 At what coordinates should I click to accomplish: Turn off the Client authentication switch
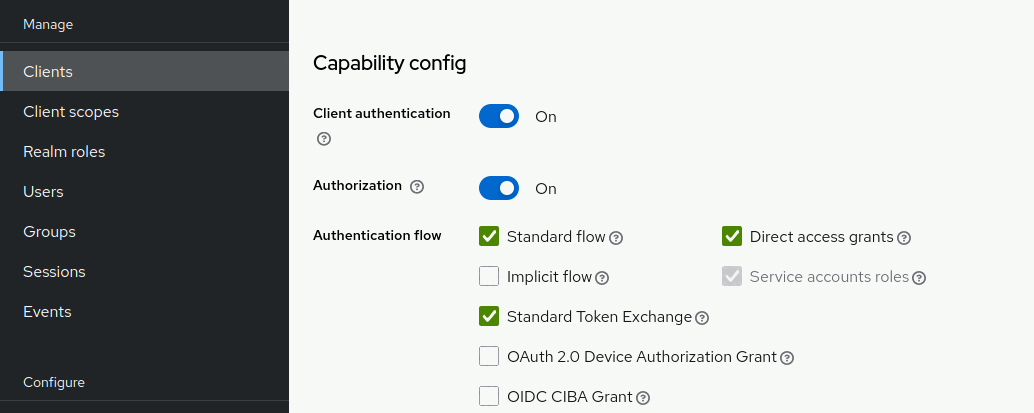499,116
